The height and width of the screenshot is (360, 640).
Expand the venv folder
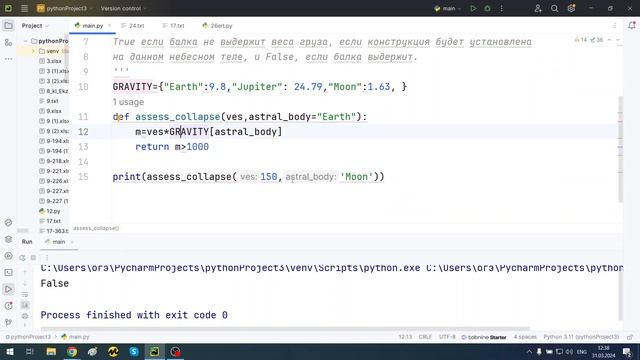tap(33, 51)
